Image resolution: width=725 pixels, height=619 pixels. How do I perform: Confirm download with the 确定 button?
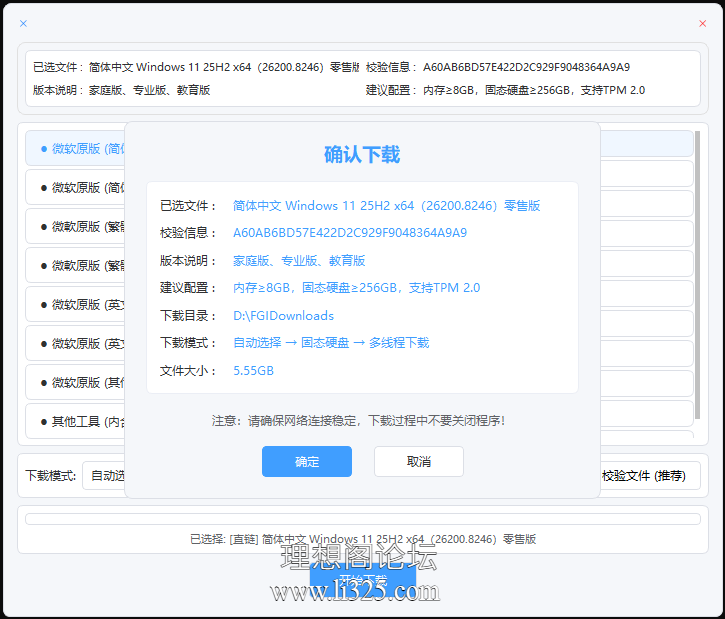click(x=307, y=461)
